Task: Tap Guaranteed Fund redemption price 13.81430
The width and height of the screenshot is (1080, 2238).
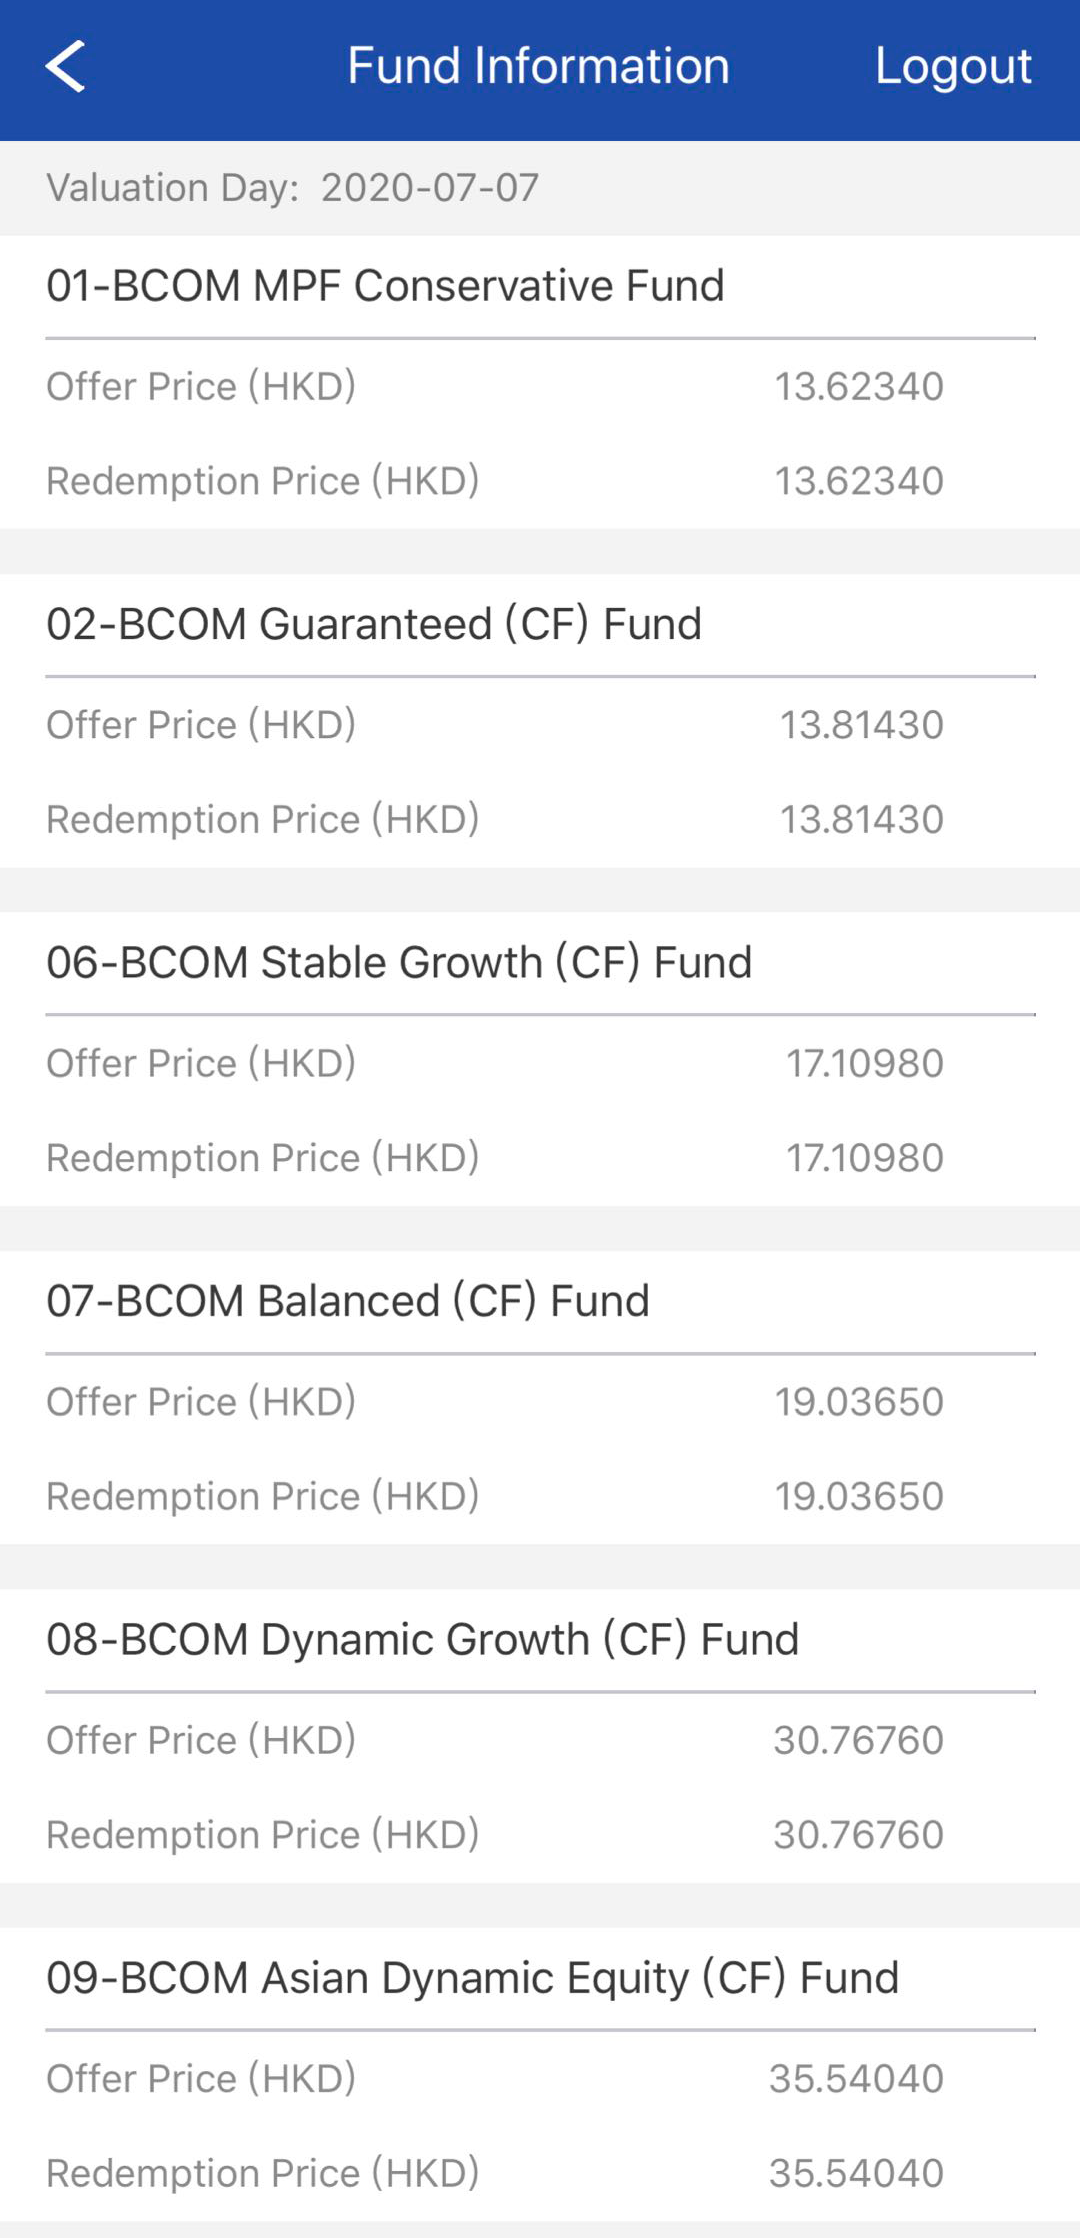Action: (861, 820)
